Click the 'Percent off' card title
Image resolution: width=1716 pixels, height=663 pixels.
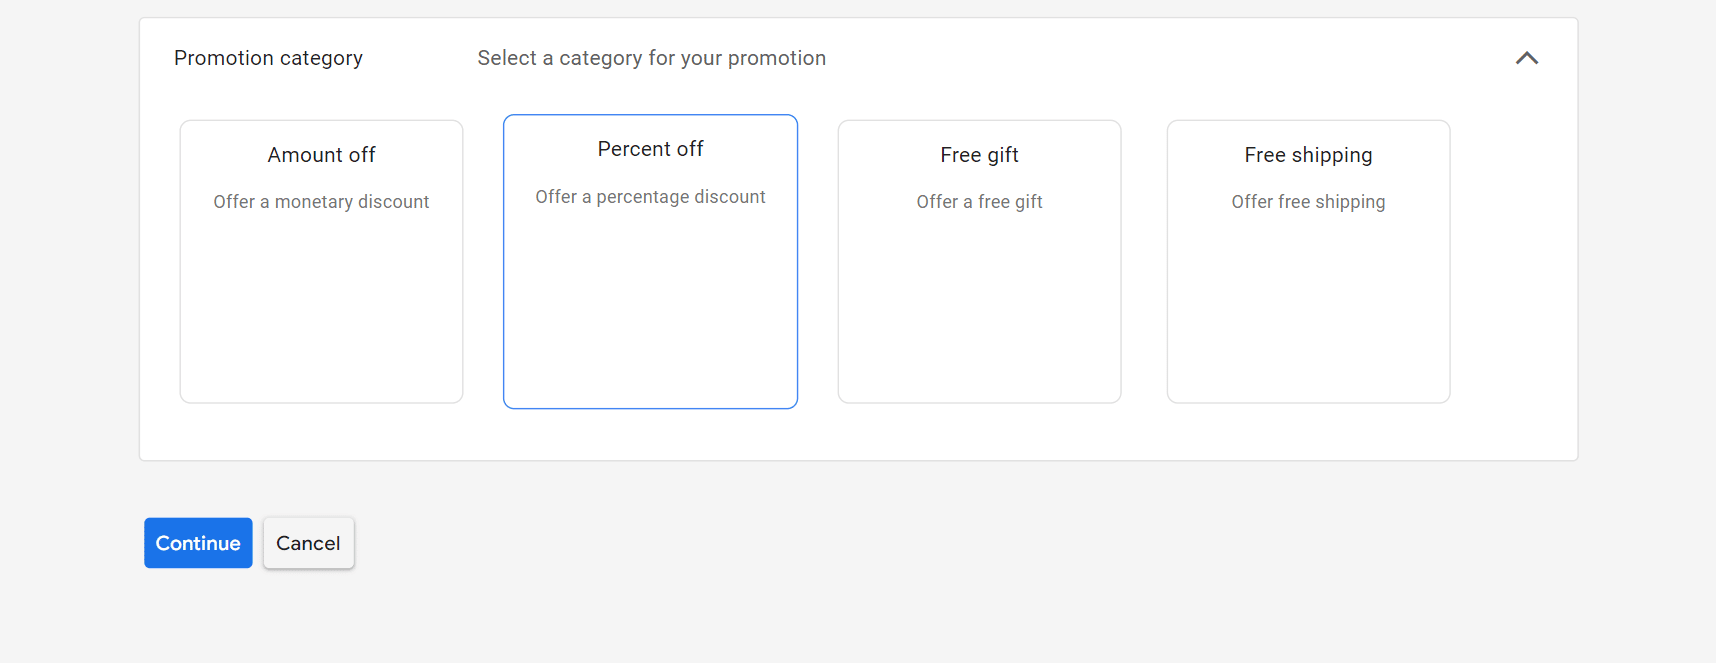[650, 149]
